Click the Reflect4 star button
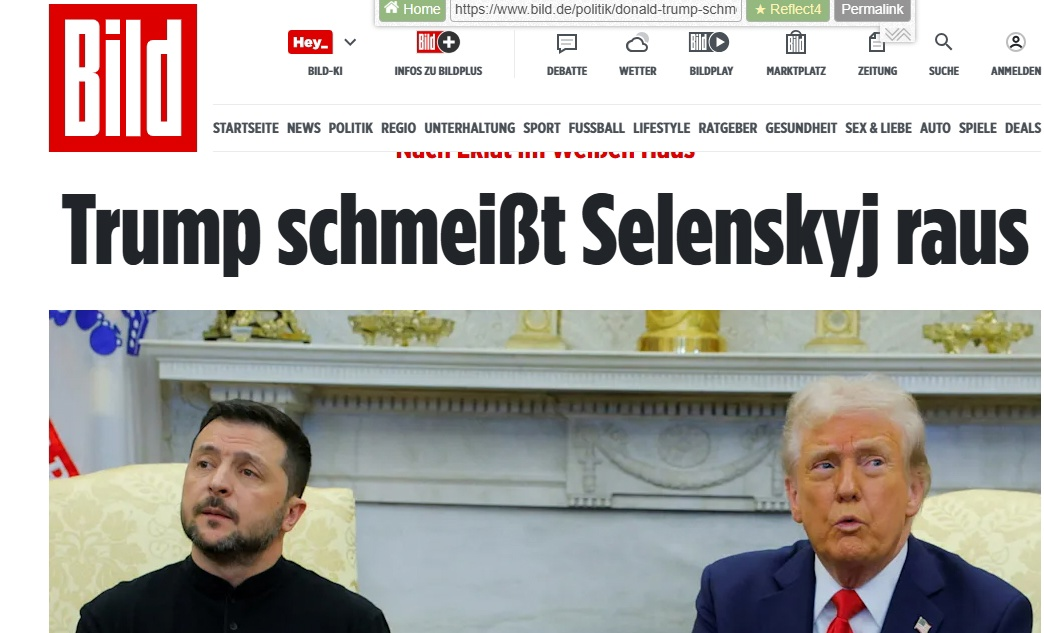This screenshot has width=1044, height=633. click(x=788, y=9)
